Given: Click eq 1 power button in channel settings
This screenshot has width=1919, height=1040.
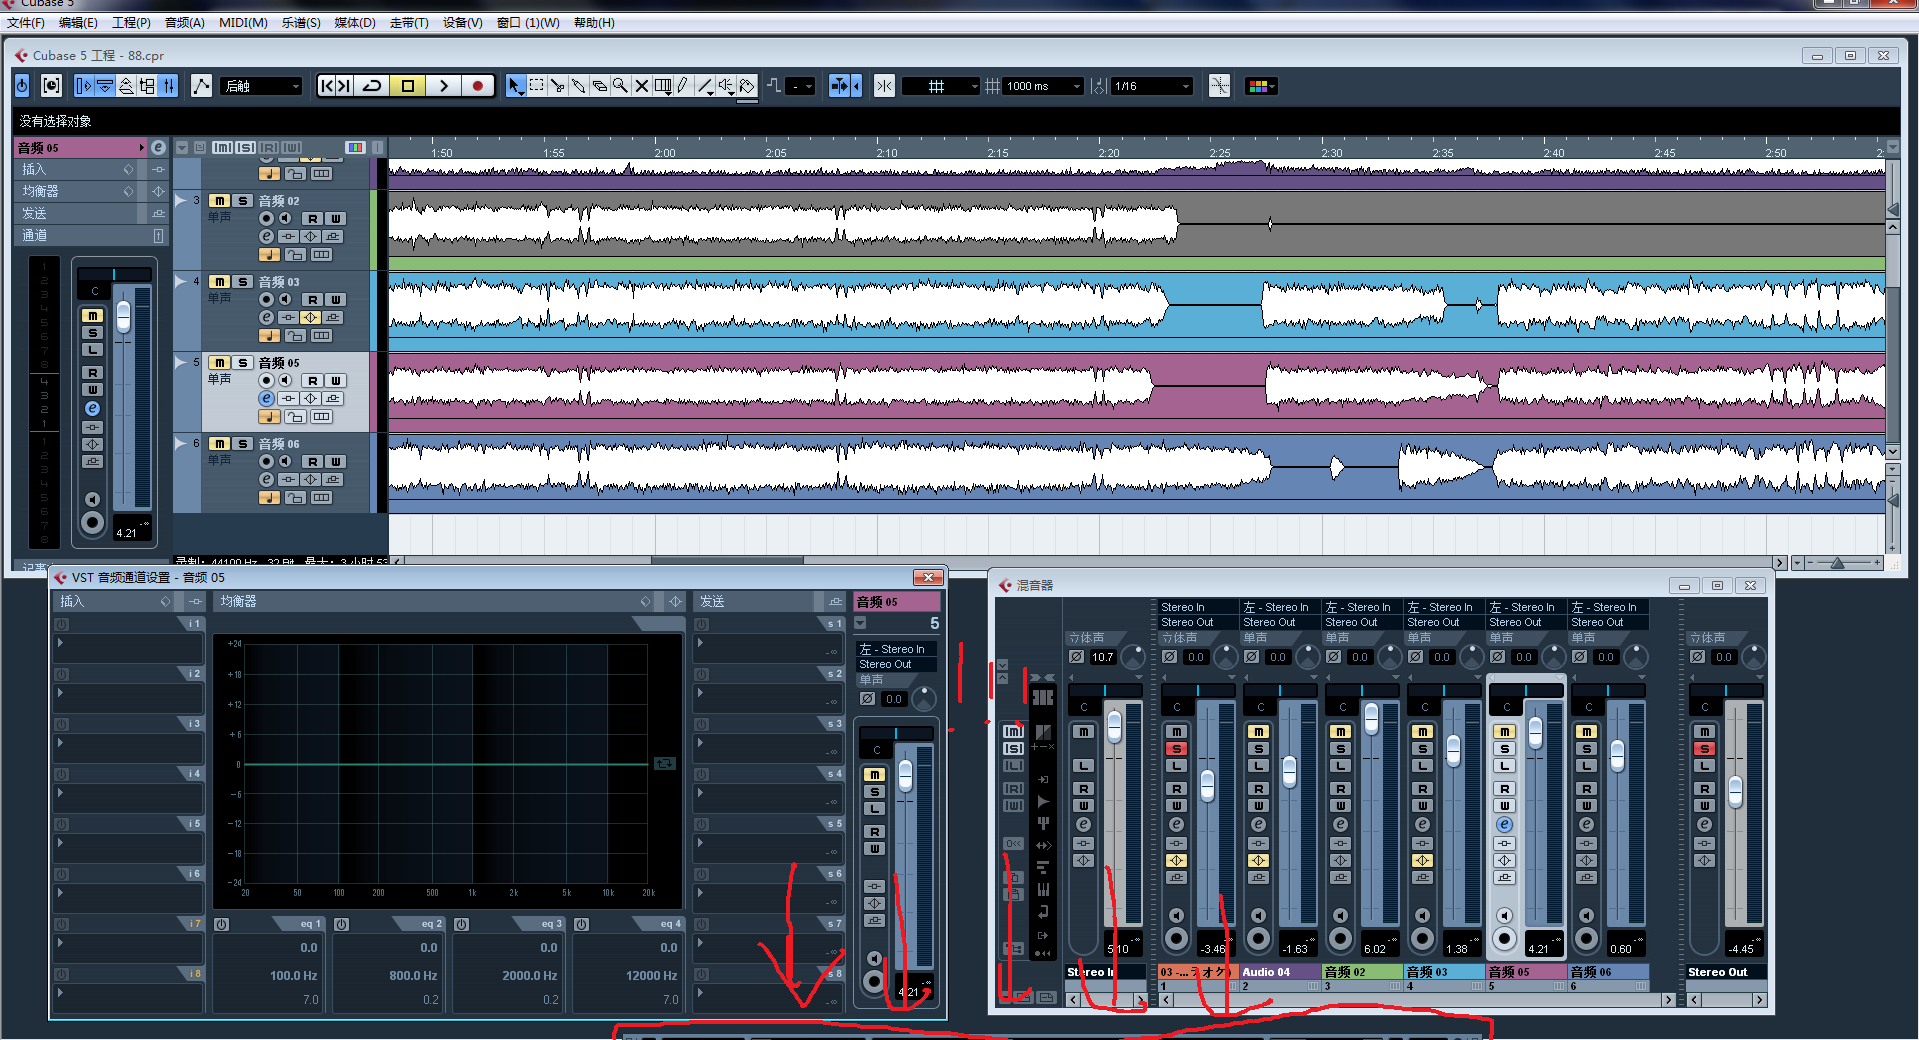Looking at the screenshot, I should tap(222, 924).
